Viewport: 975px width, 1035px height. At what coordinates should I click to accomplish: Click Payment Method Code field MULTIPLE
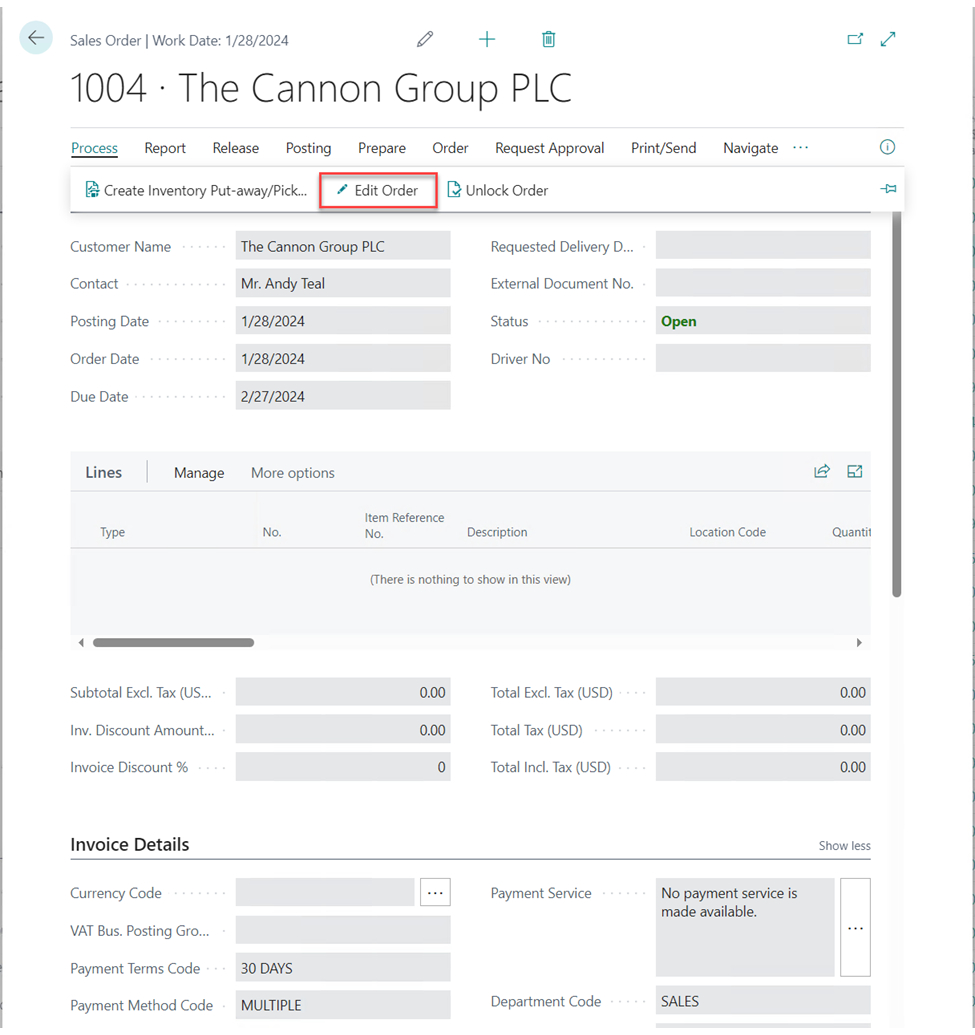pos(343,1005)
